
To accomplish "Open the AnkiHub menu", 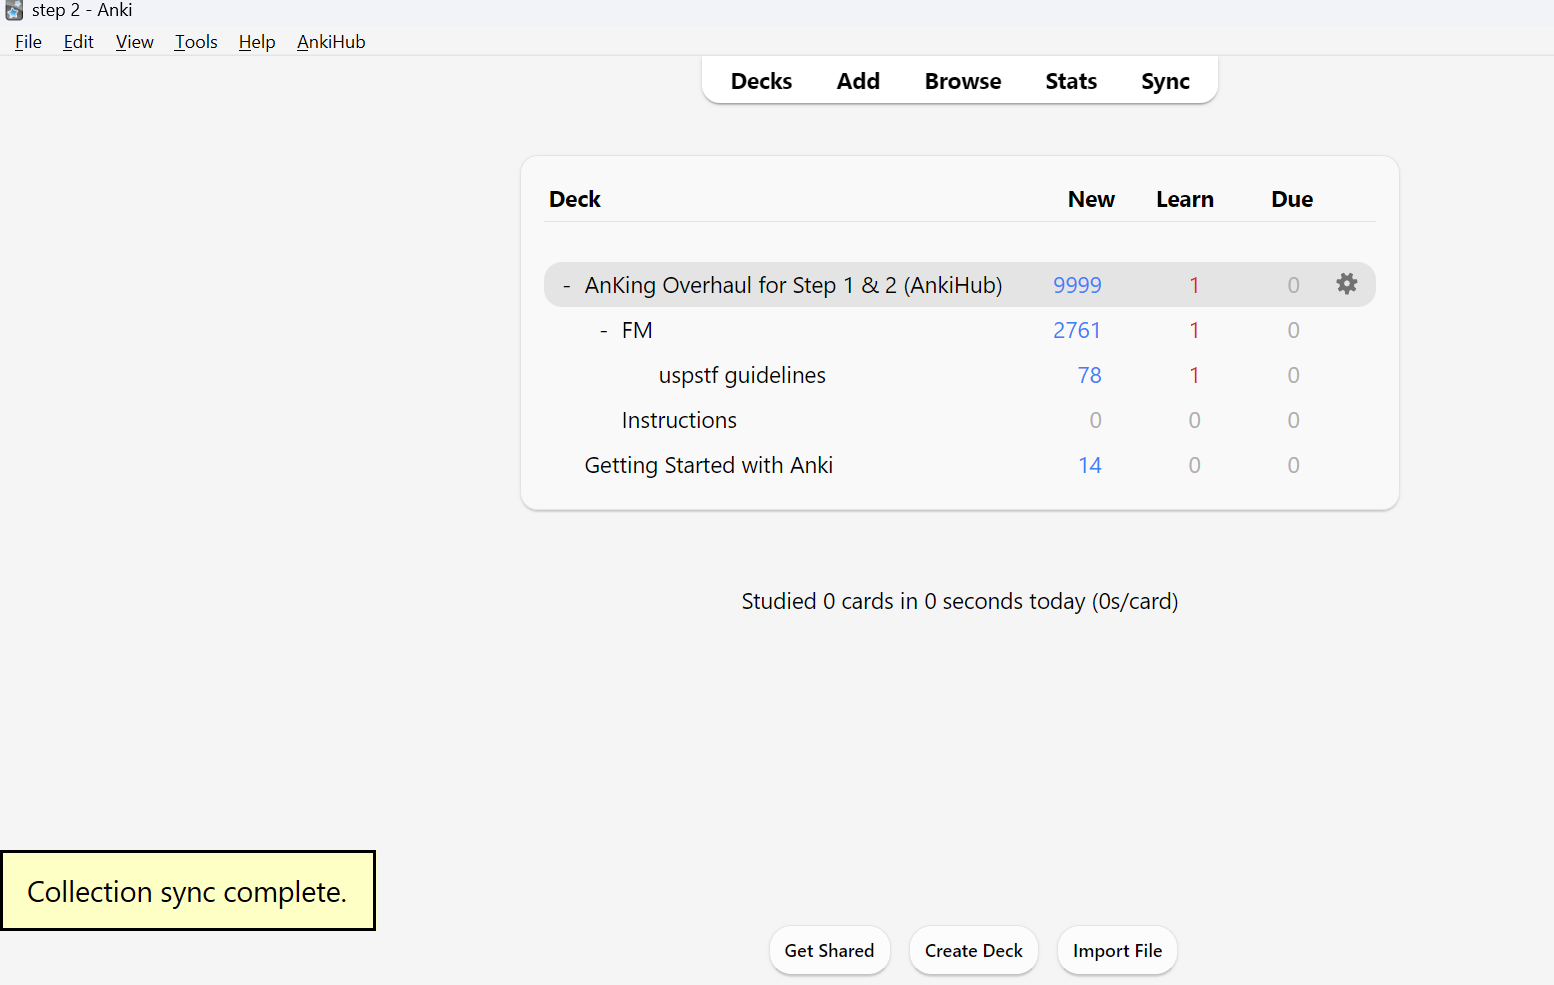I will point(331,42).
